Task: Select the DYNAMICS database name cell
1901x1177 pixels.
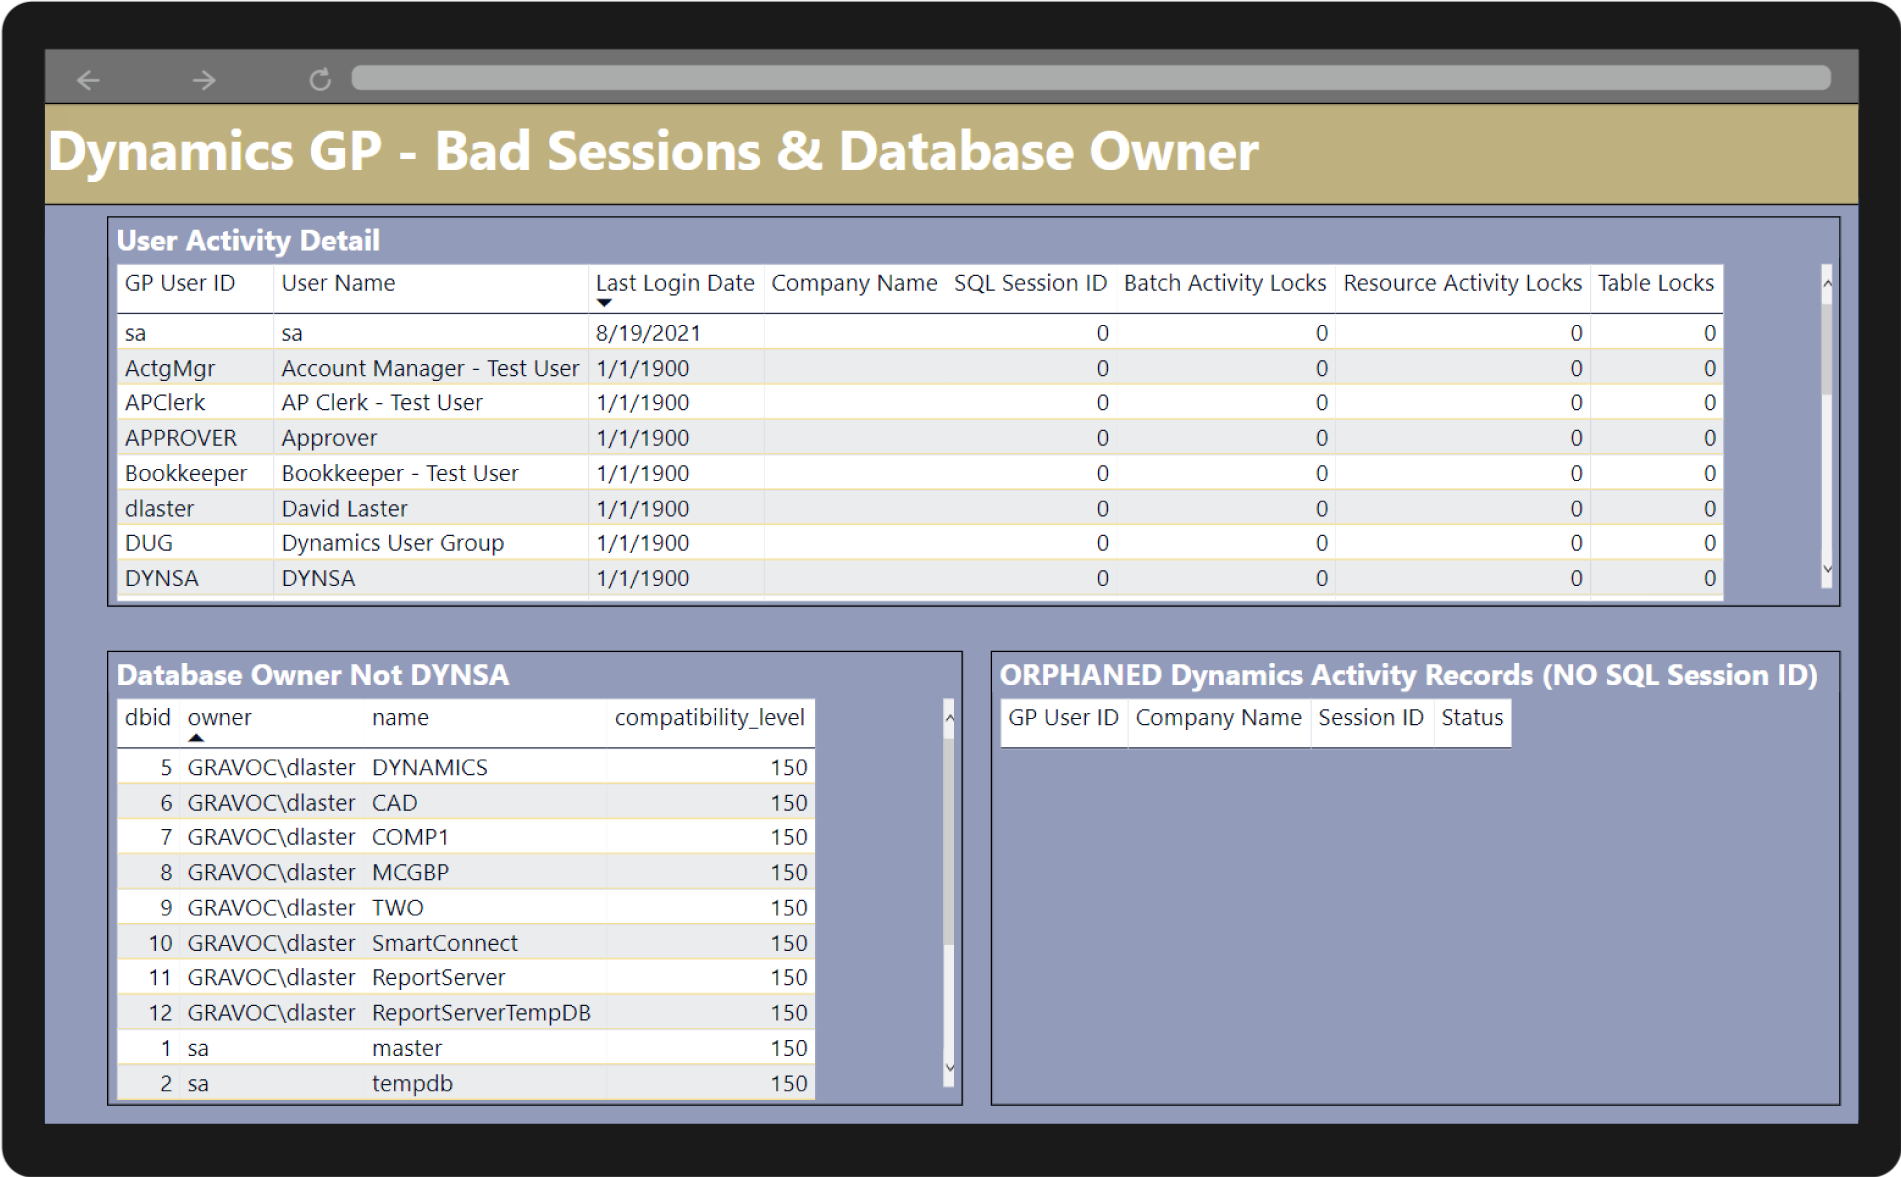Action: (x=430, y=767)
